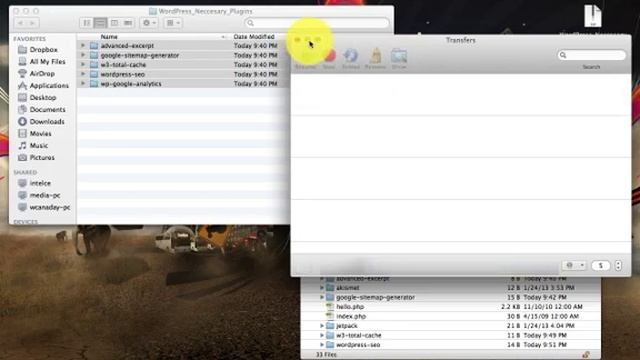
Task: Click the Reload icon in Transfers toolbar
Action: (351, 56)
